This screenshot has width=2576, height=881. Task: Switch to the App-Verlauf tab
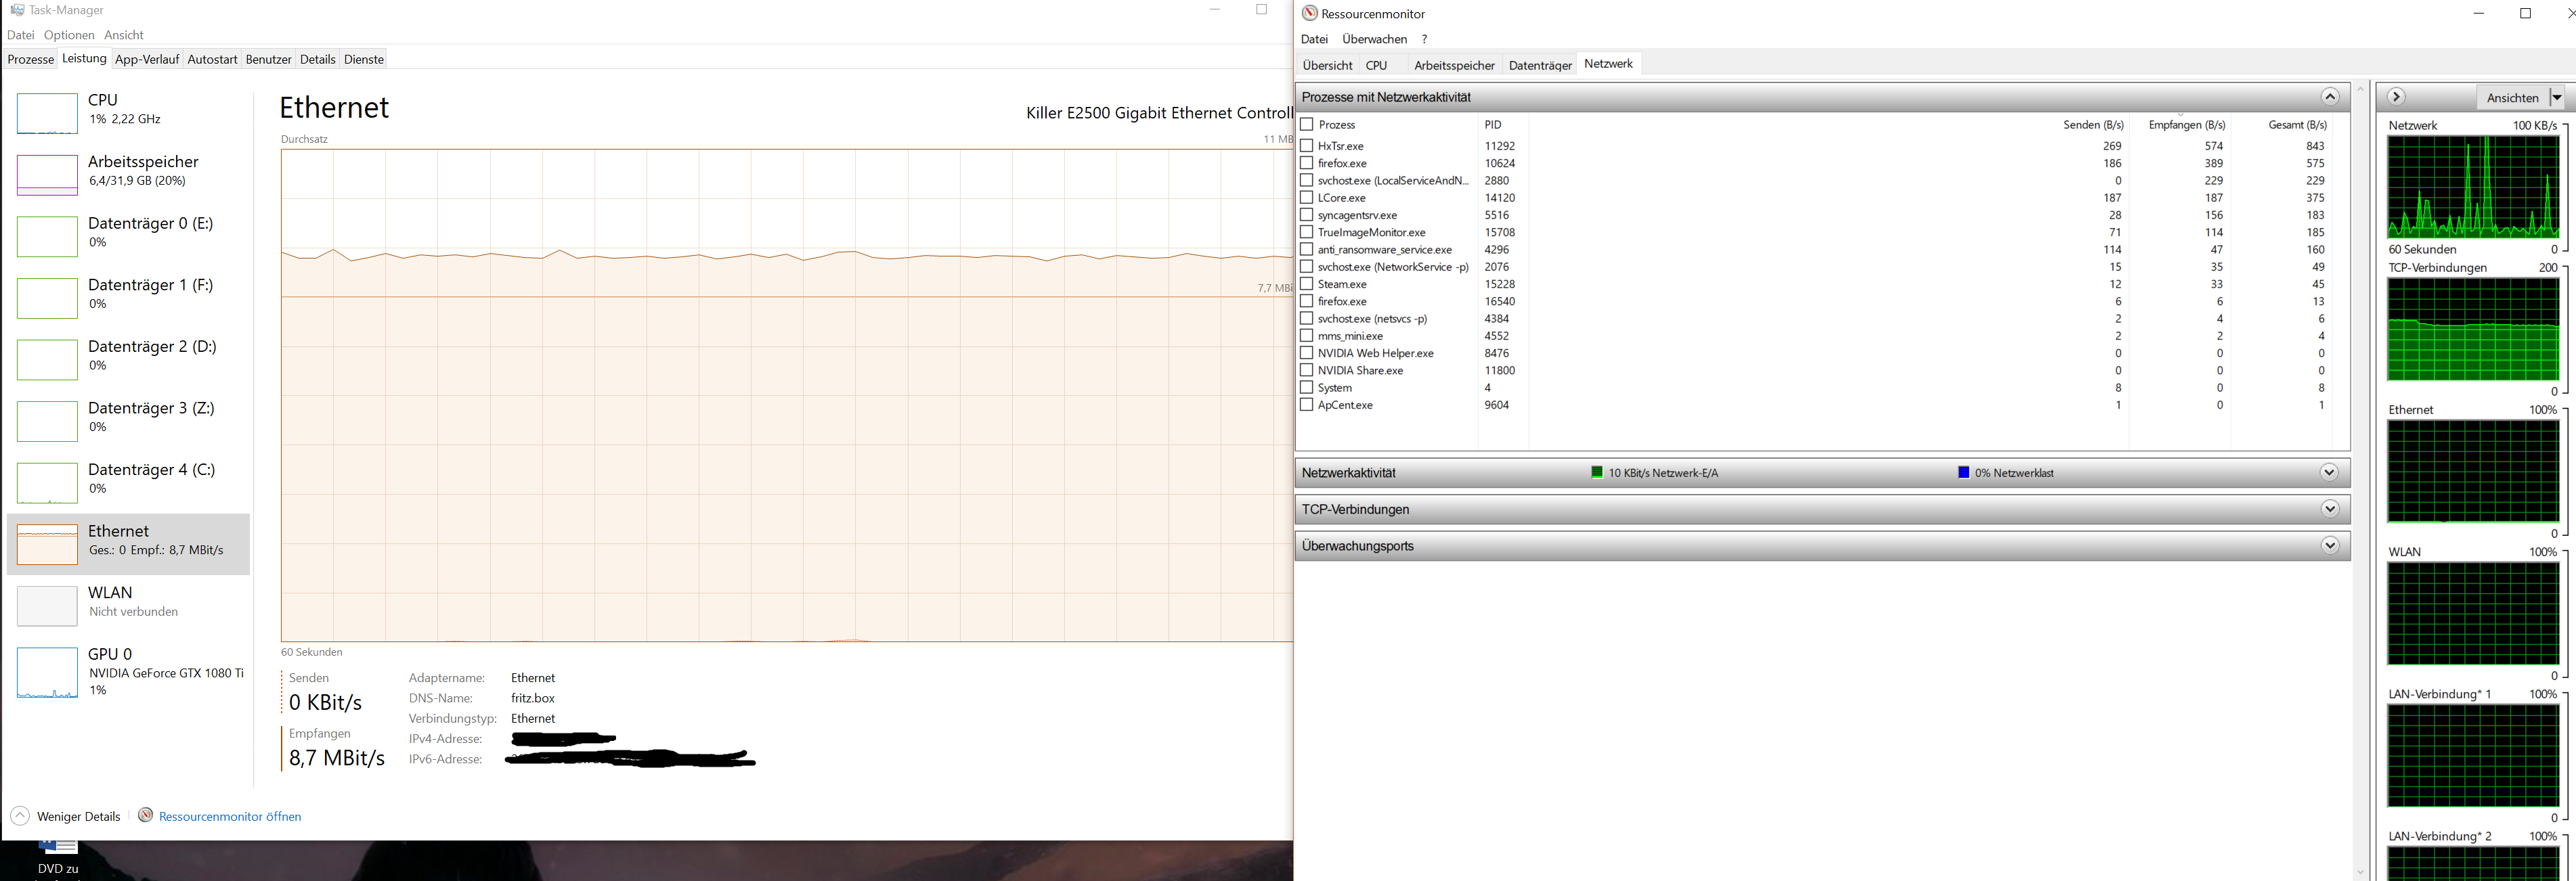147,59
